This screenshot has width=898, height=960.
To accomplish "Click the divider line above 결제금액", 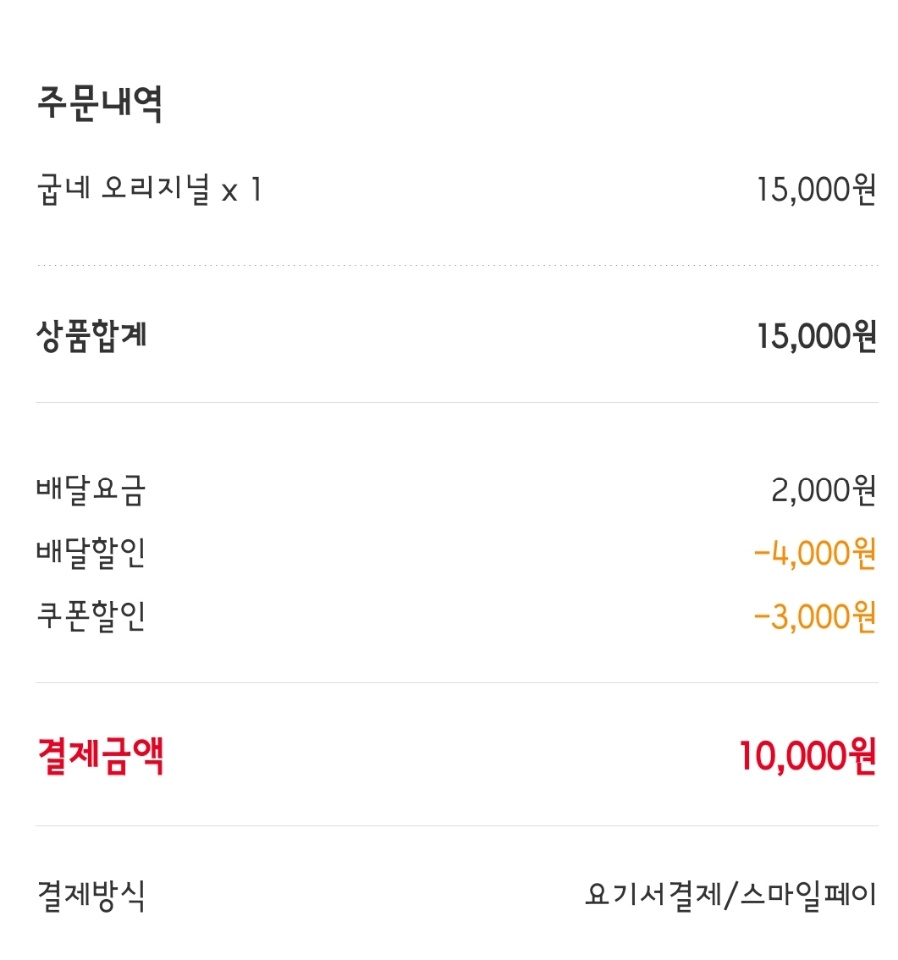I will point(456,683).
